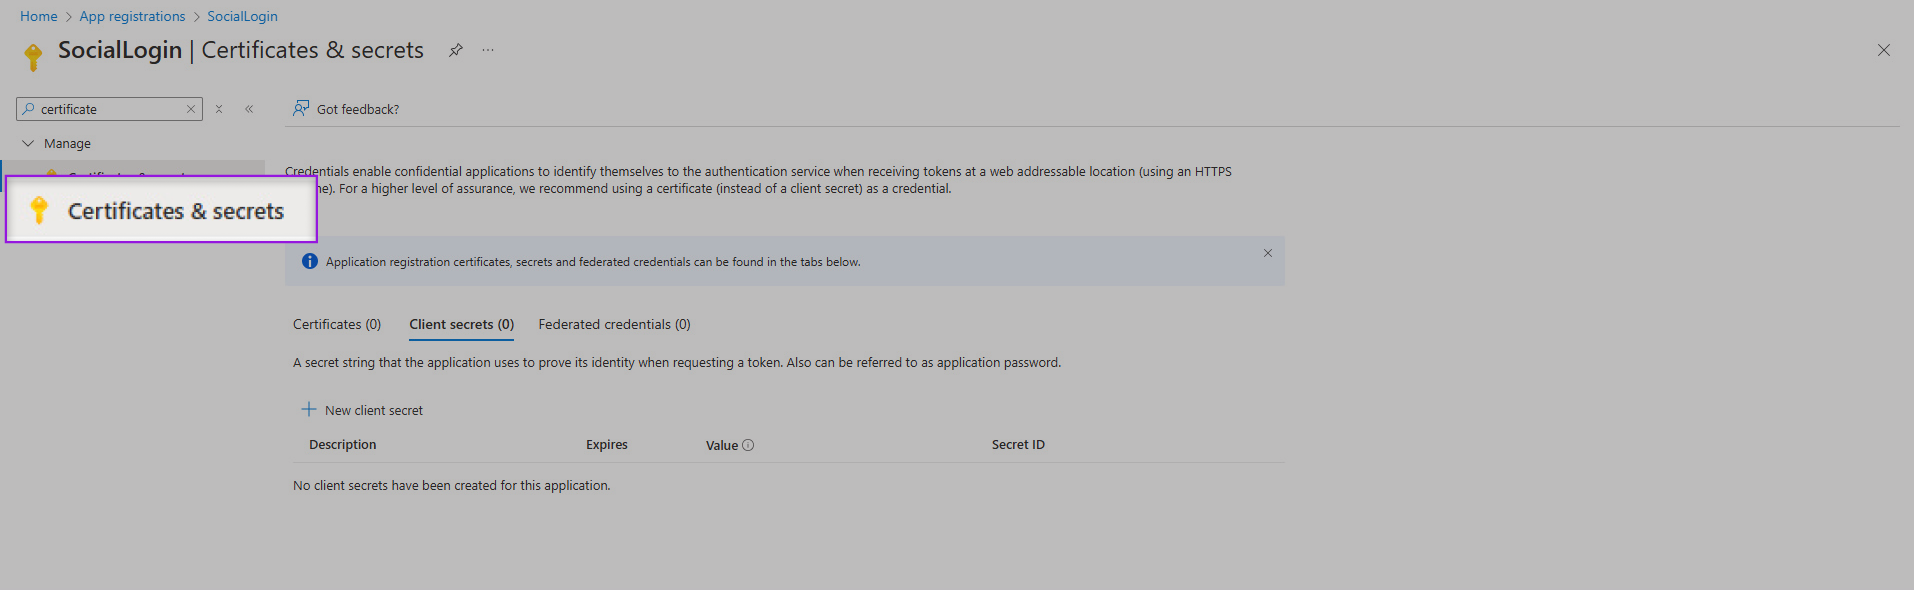Collapse the Manage section
The height and width of the screenshot is (590, 1914).
(x=28, y=144)
